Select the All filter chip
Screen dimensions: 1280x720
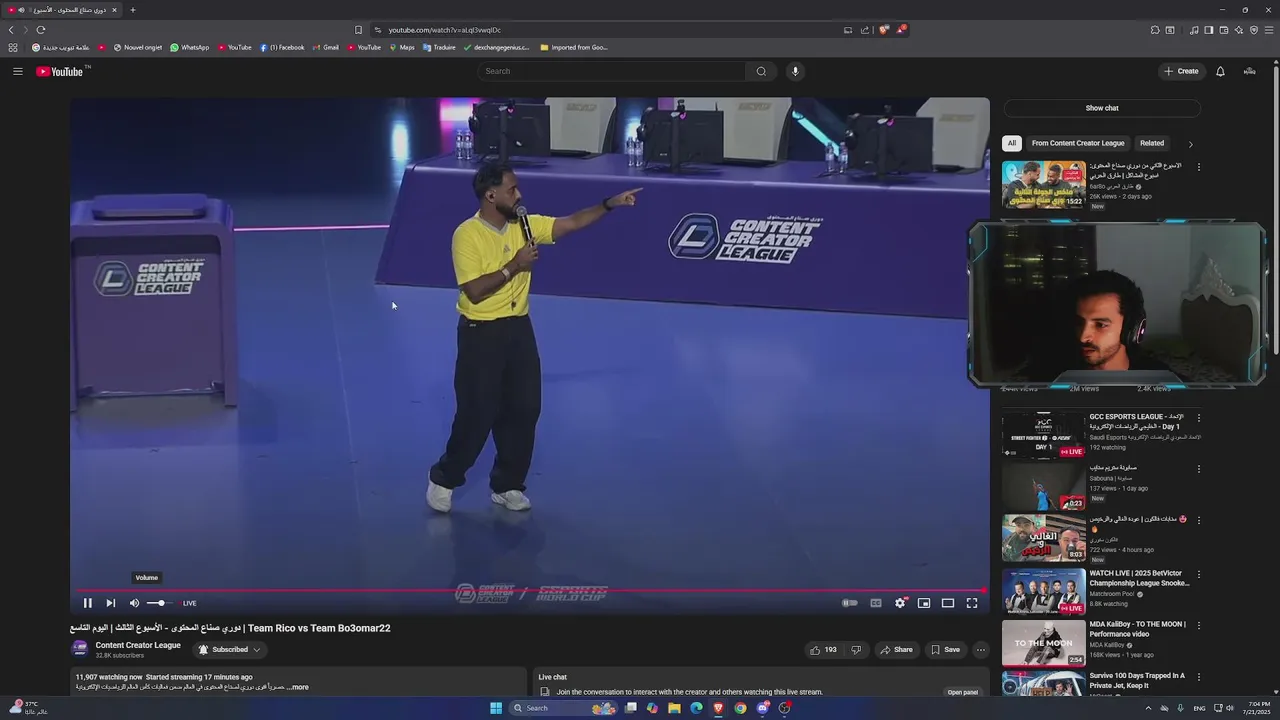pos(1011,143)
